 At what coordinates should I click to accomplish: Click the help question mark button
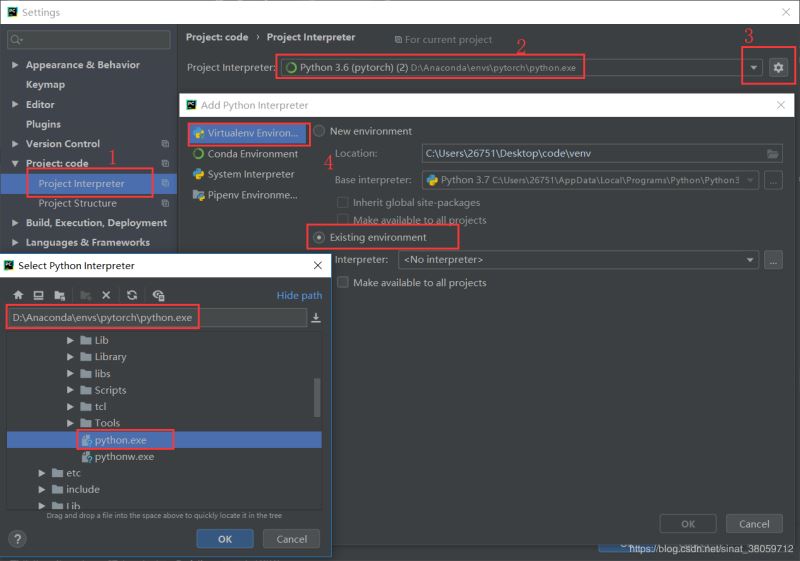coord(17,539)
